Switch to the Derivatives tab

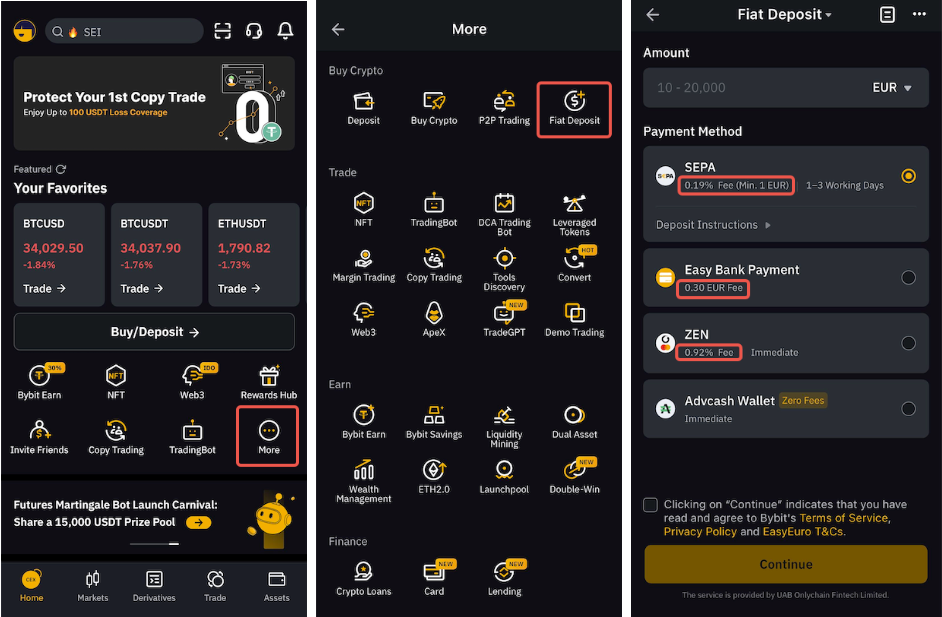click(x=154, y=586)
